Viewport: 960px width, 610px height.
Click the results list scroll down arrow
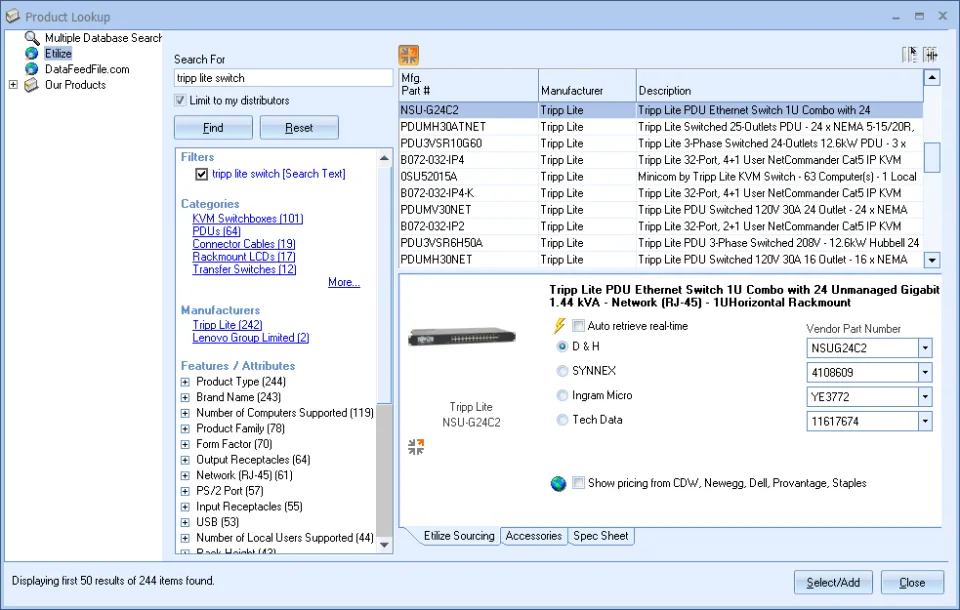931,260
